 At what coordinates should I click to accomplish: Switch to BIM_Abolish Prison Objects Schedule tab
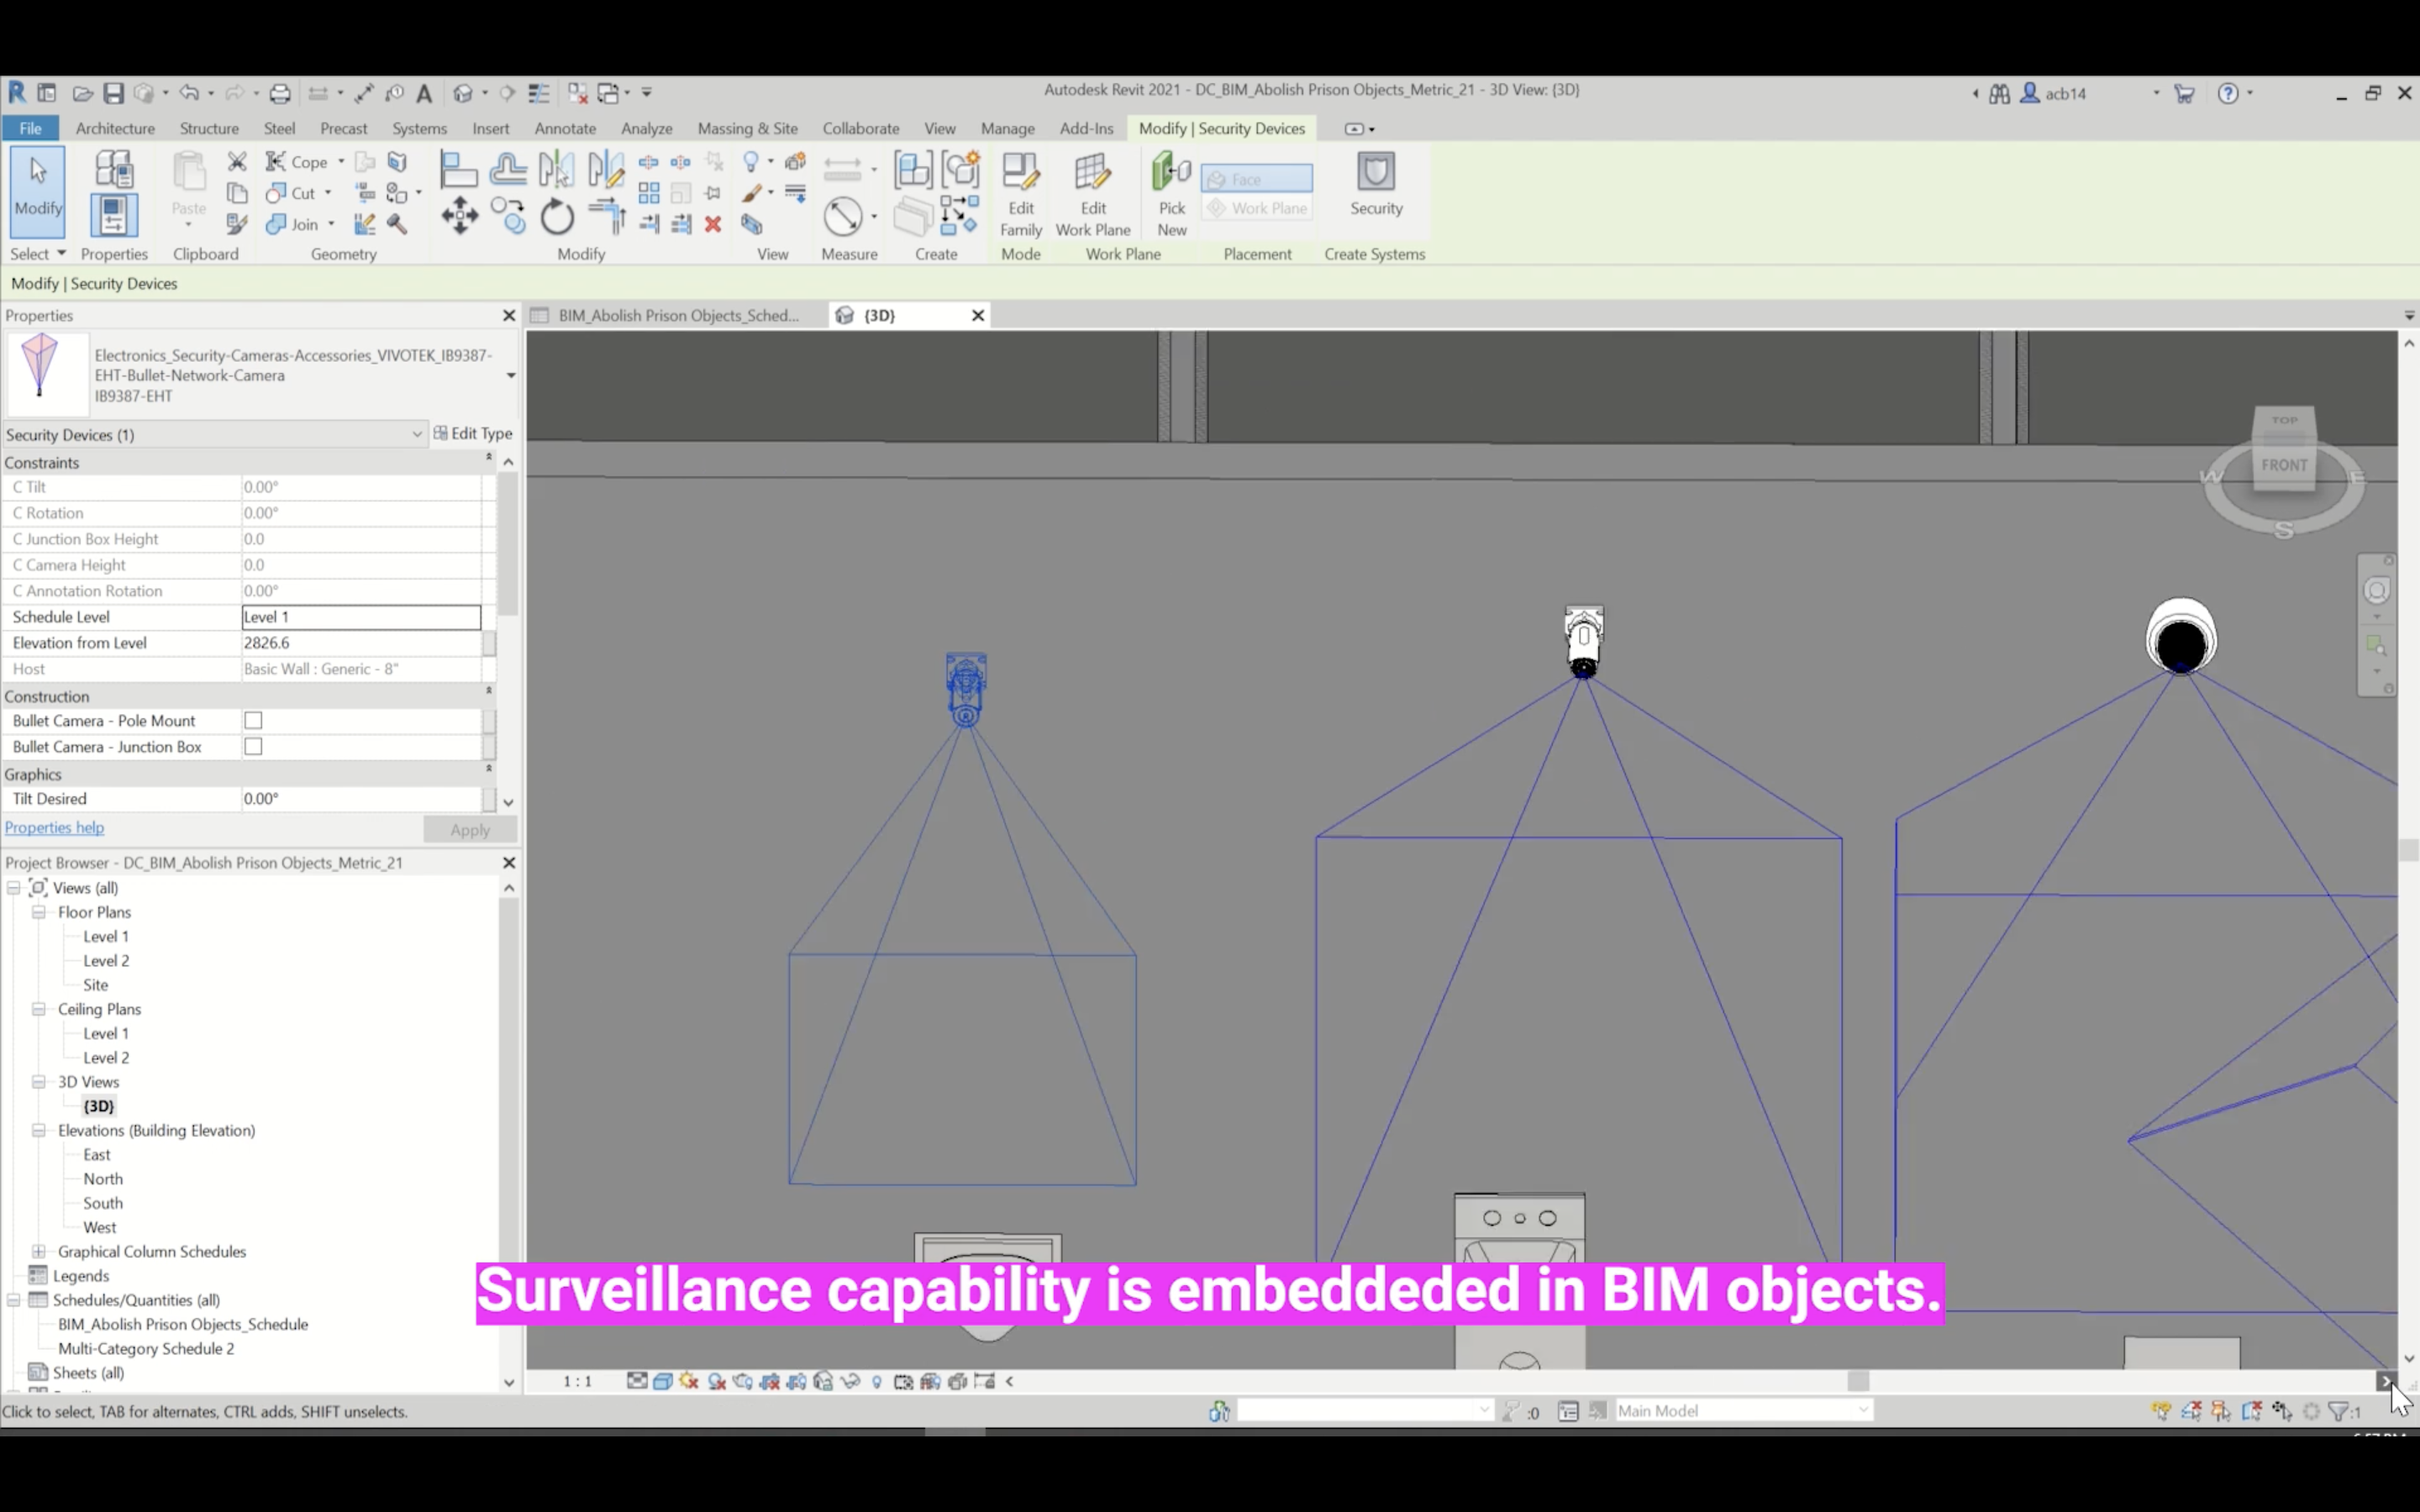coord(677,316)
